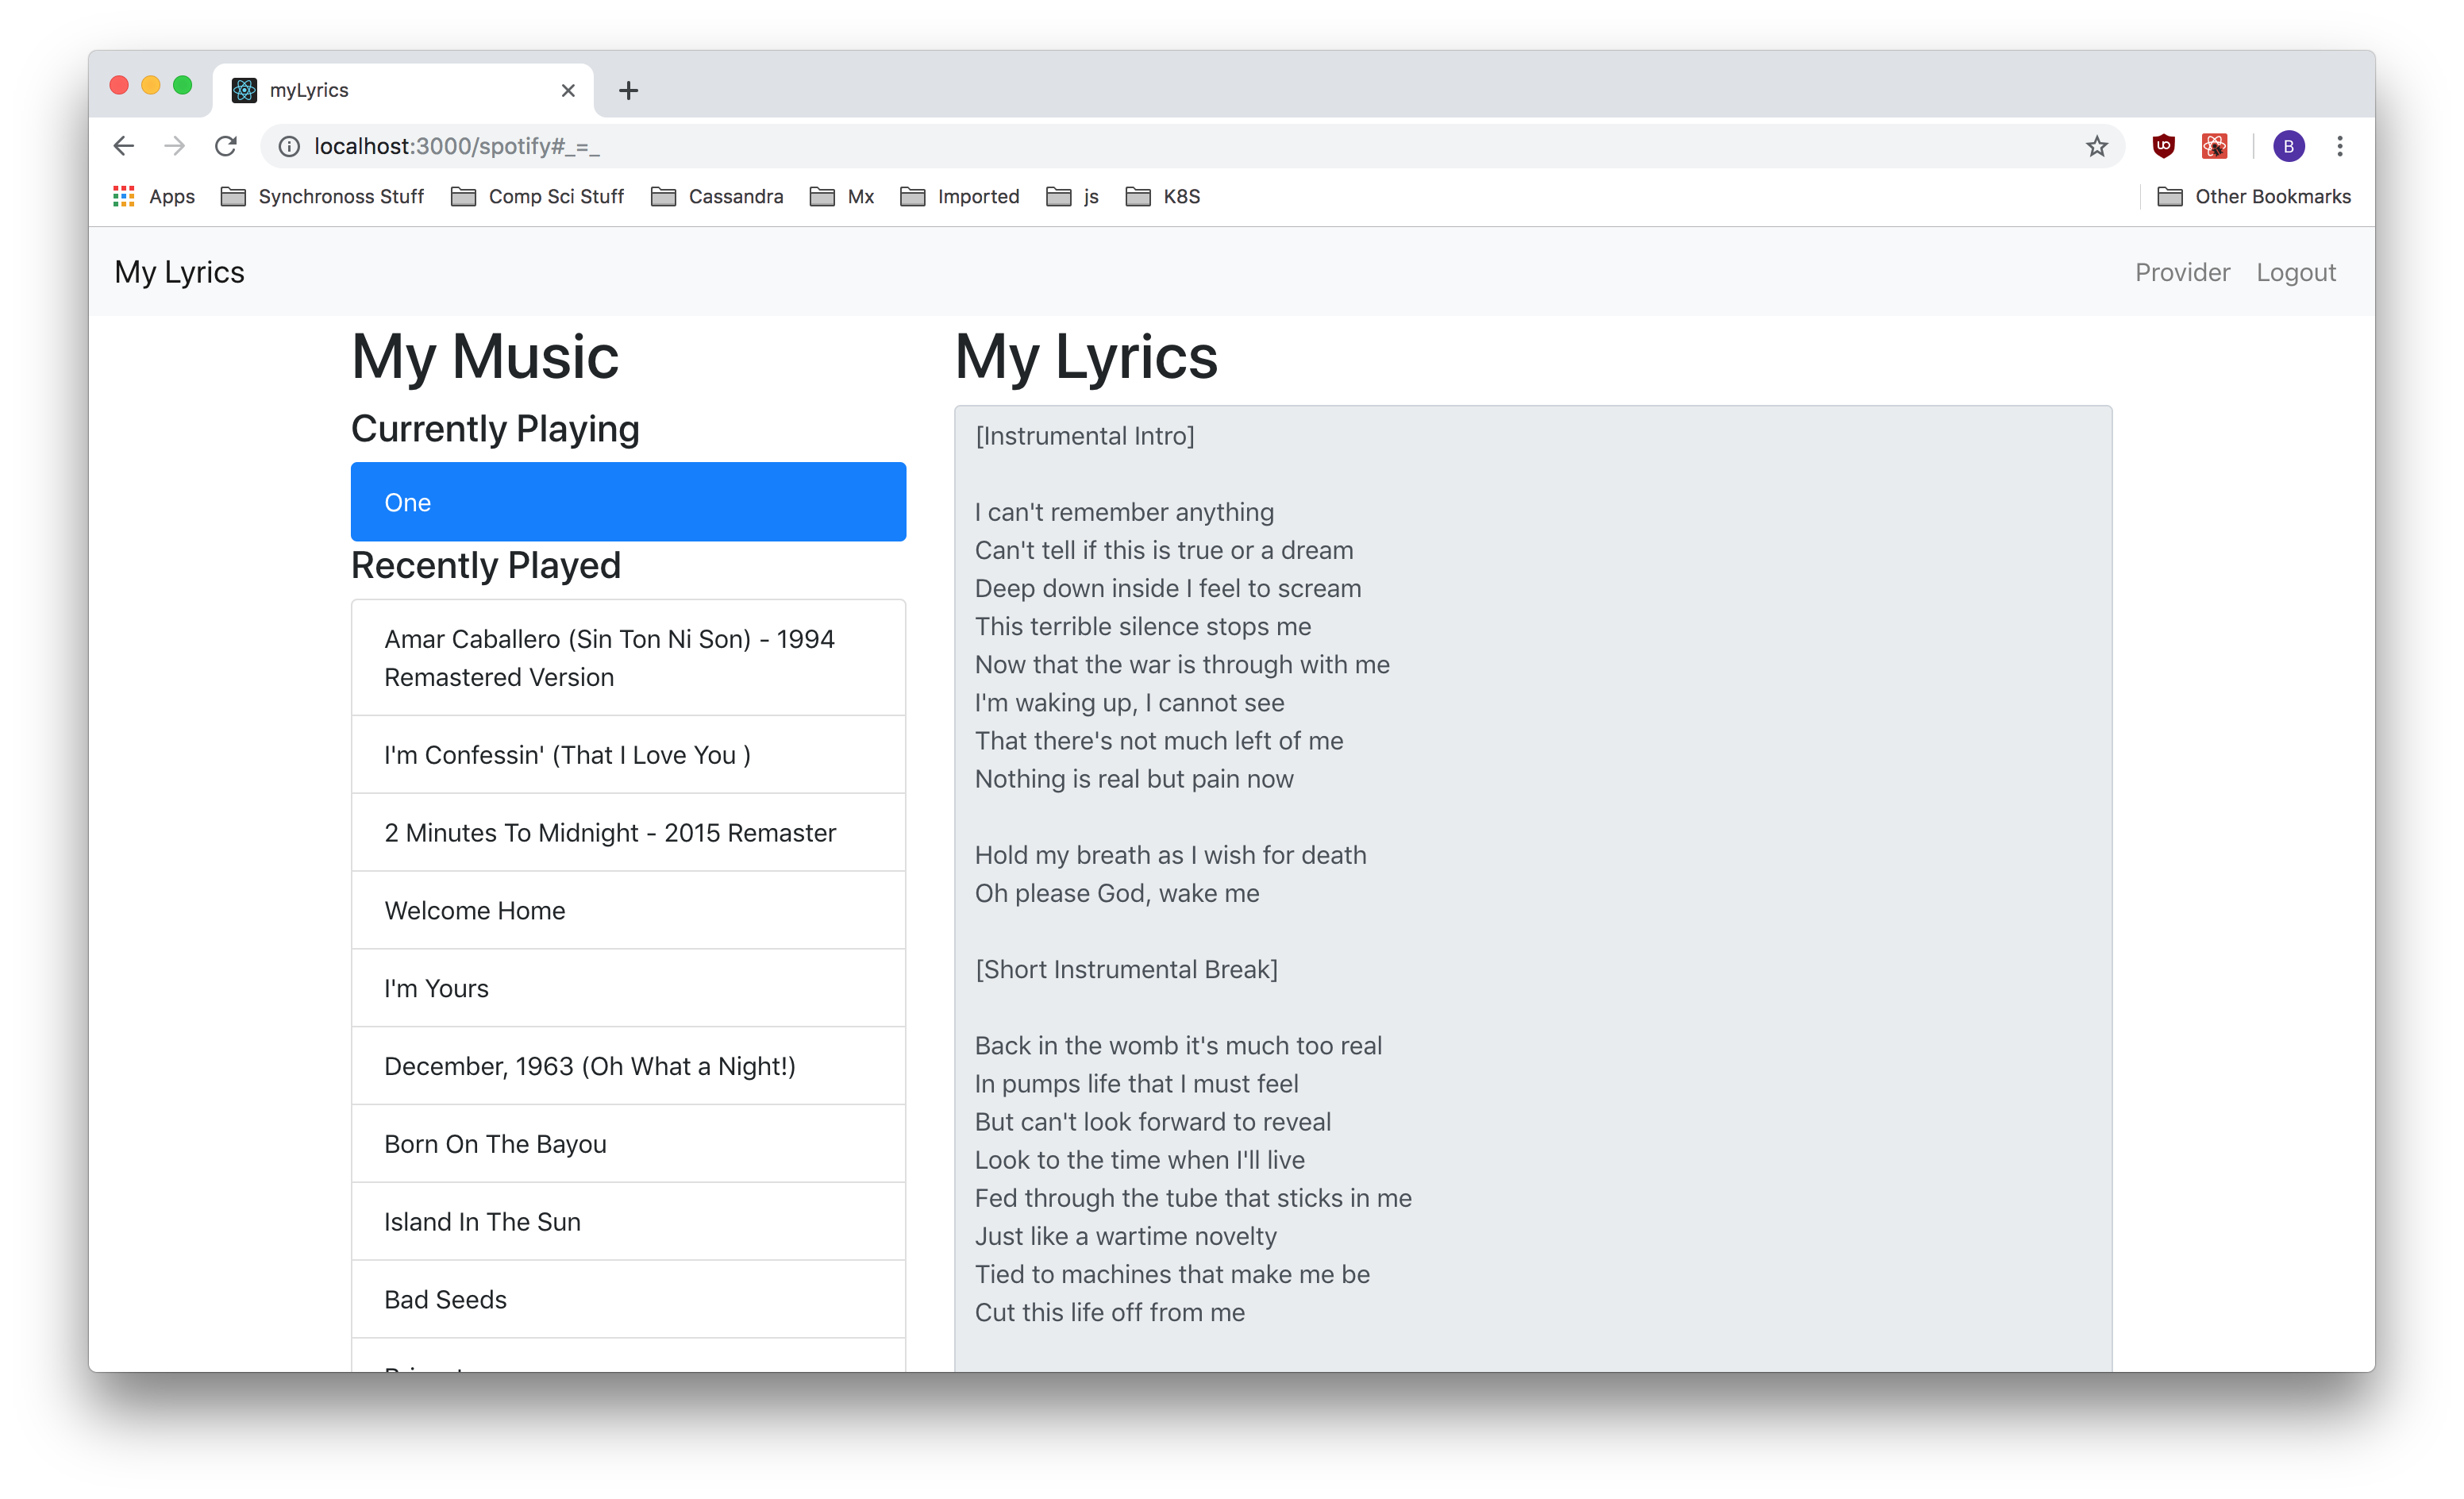Open the uBlock Origin extension icon

[2163, 146]
